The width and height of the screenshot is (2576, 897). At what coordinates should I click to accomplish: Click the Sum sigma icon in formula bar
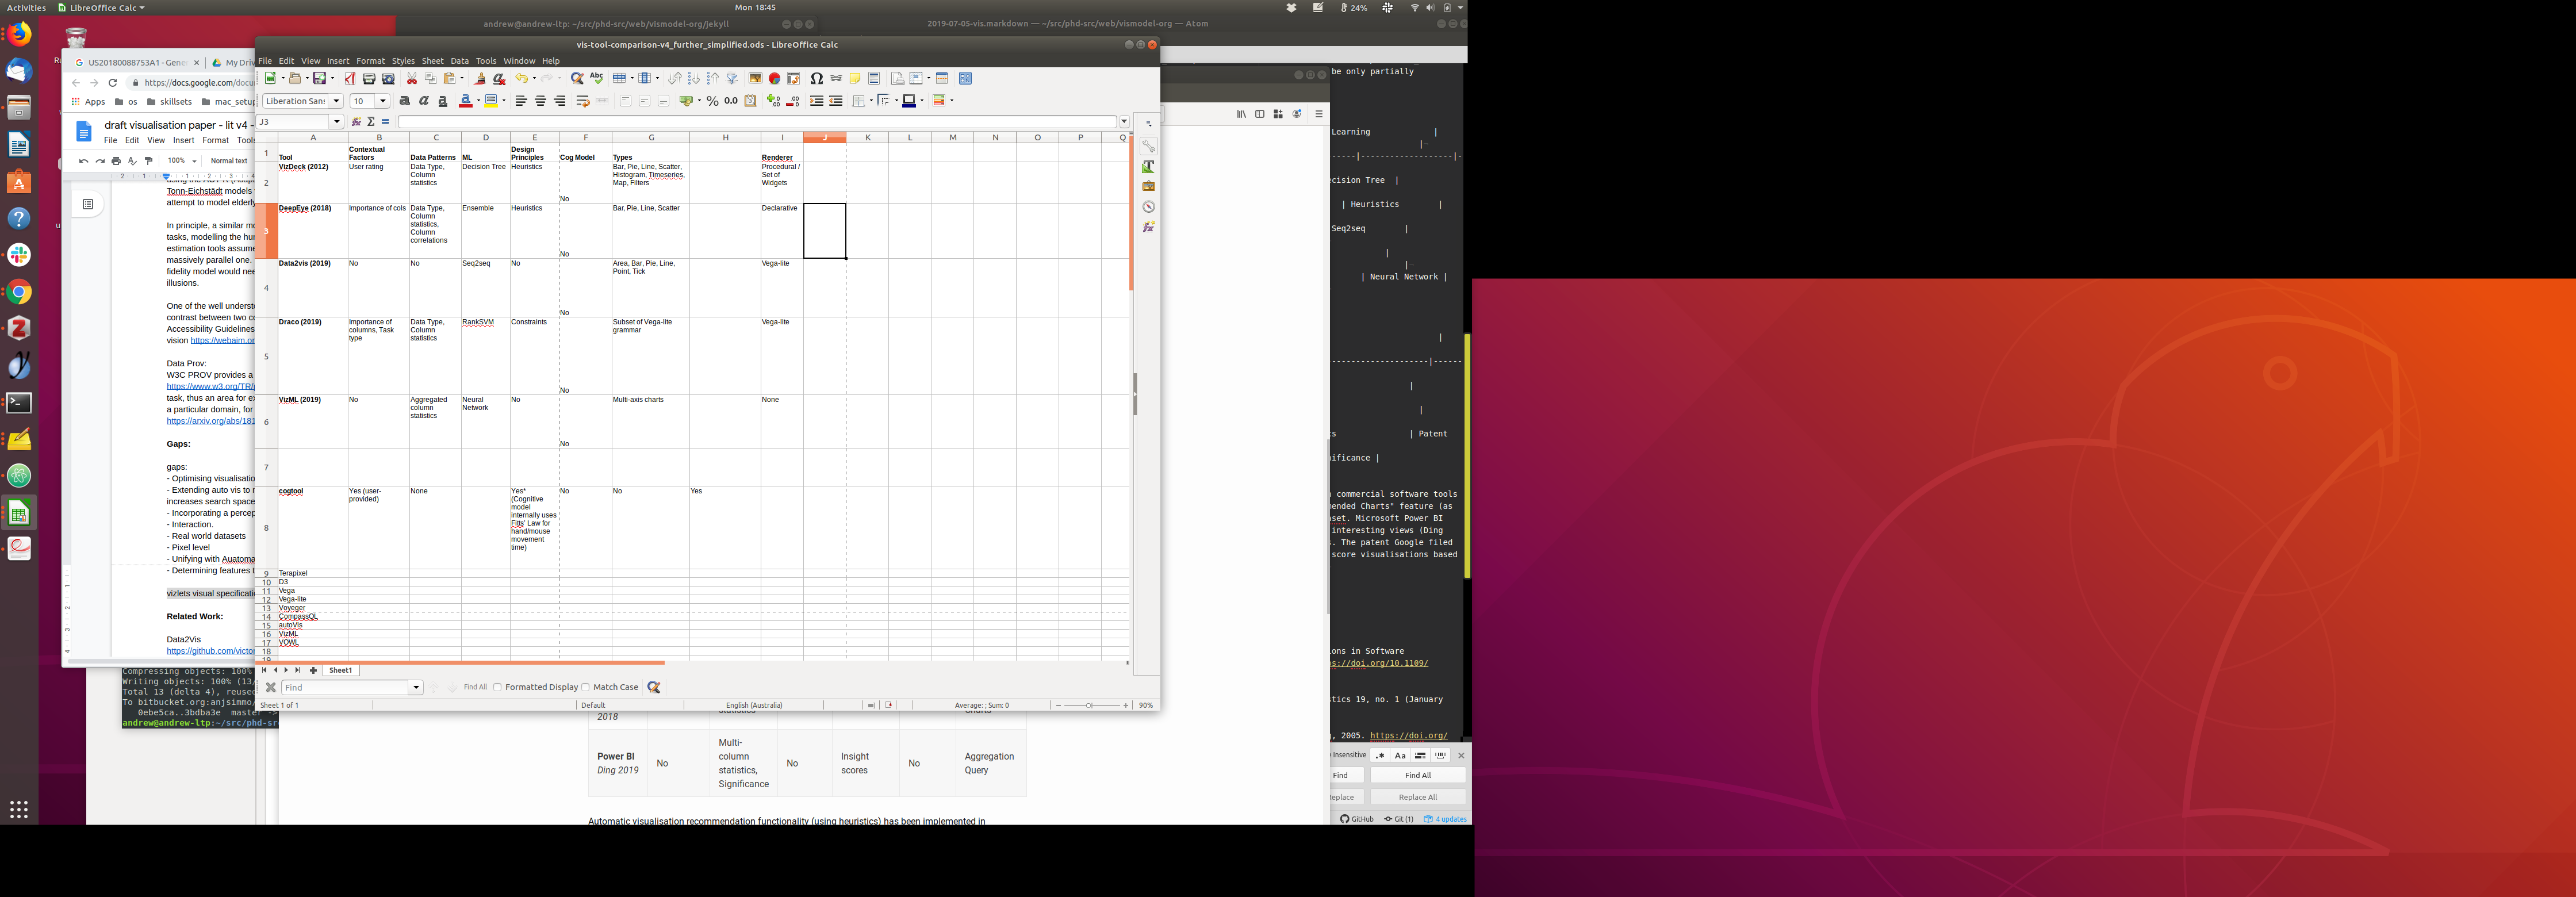[371, 122]
